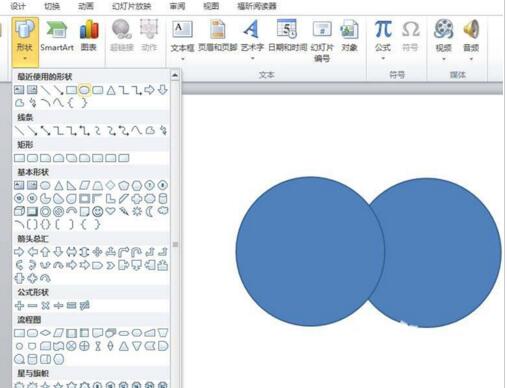Image resolution: width=507 pixels, height=388 pixels.
Task: Select the L-shape basic shape
Action: 110,199
